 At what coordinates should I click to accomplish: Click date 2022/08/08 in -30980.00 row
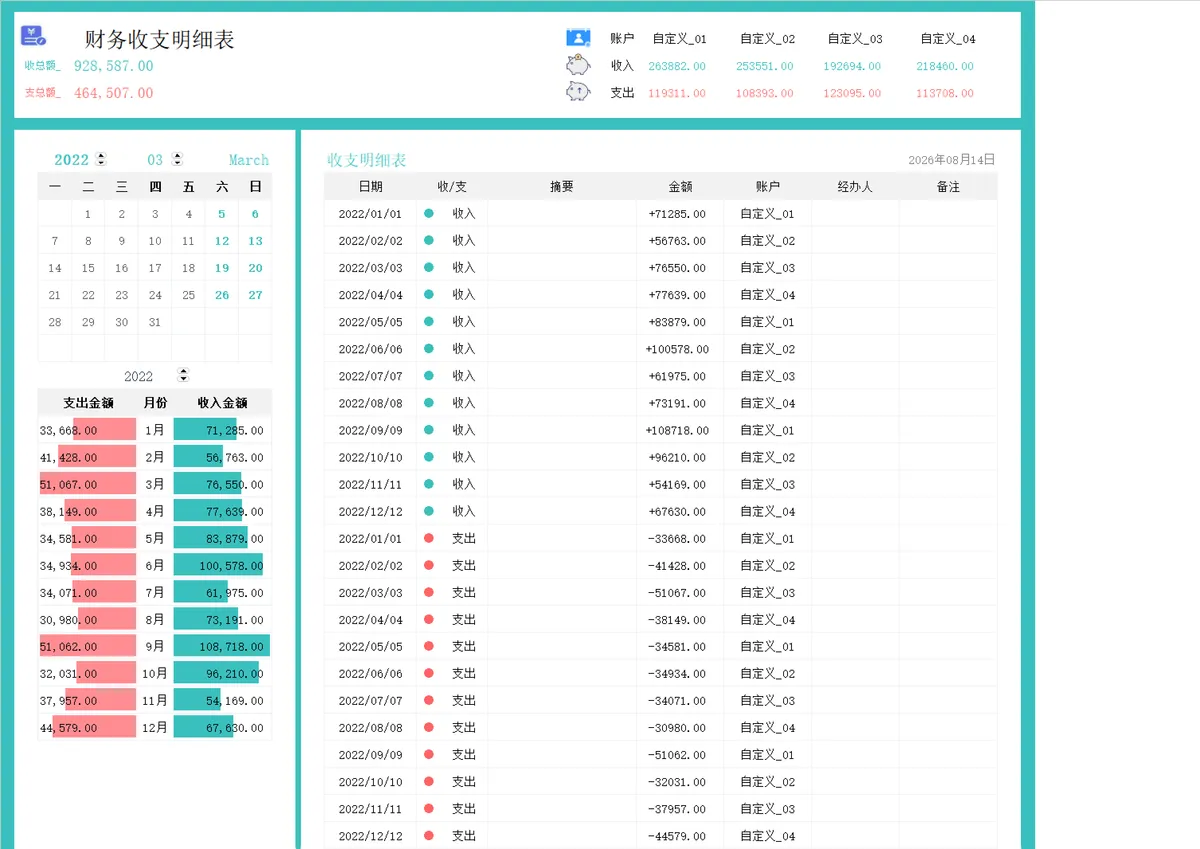(x=370, y=728)
